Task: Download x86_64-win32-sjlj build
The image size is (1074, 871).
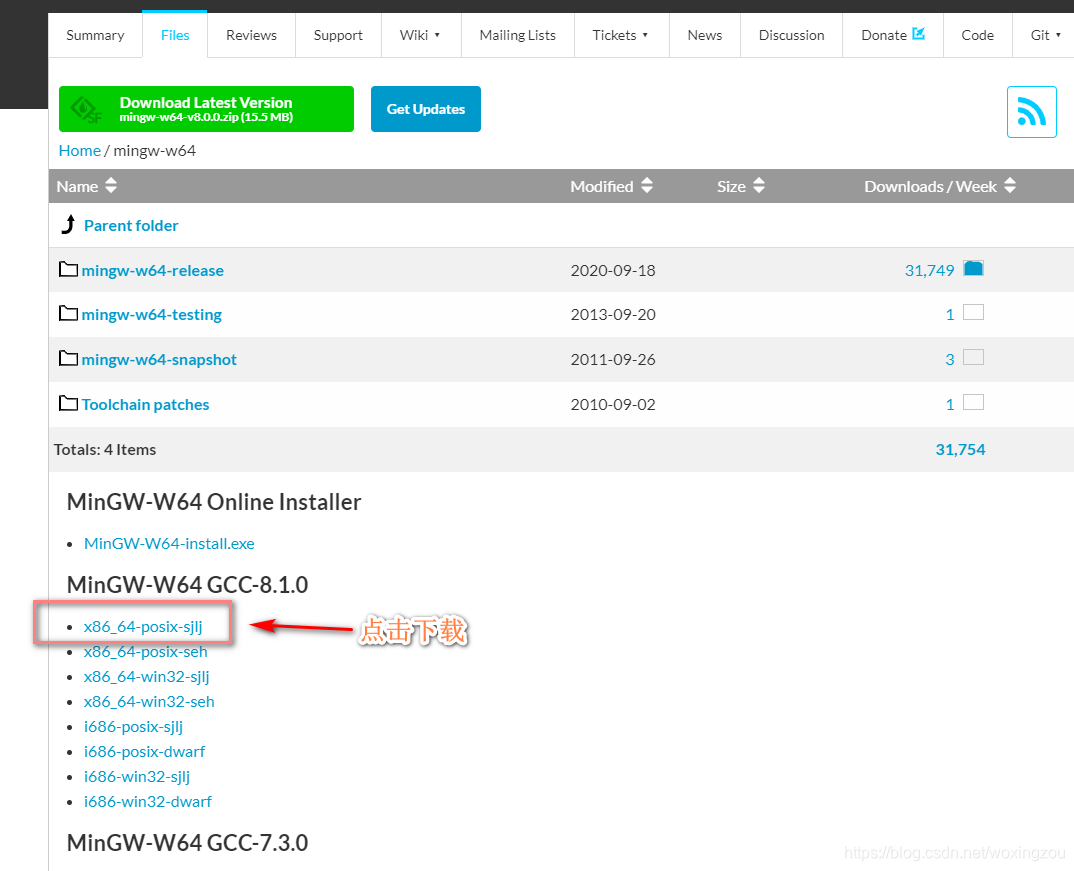Action: [x=147, y=677]
